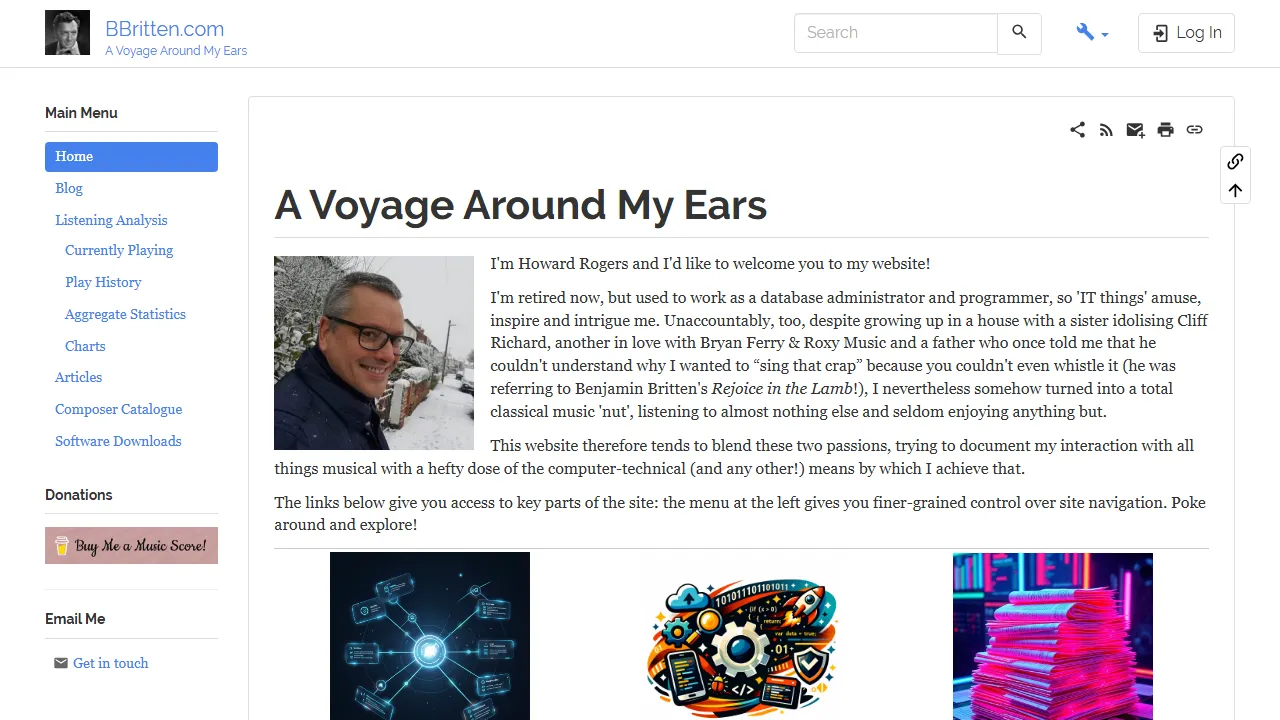Click the up-arrow back to top icon
The image size is (1280, 720).
pos(1235,190)
